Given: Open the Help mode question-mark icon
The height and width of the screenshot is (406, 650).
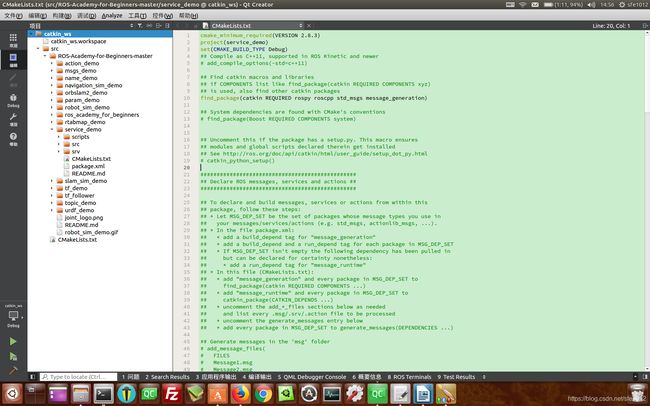Looking at the screenshot, I should pyautogui.click(x=13, y=139).
